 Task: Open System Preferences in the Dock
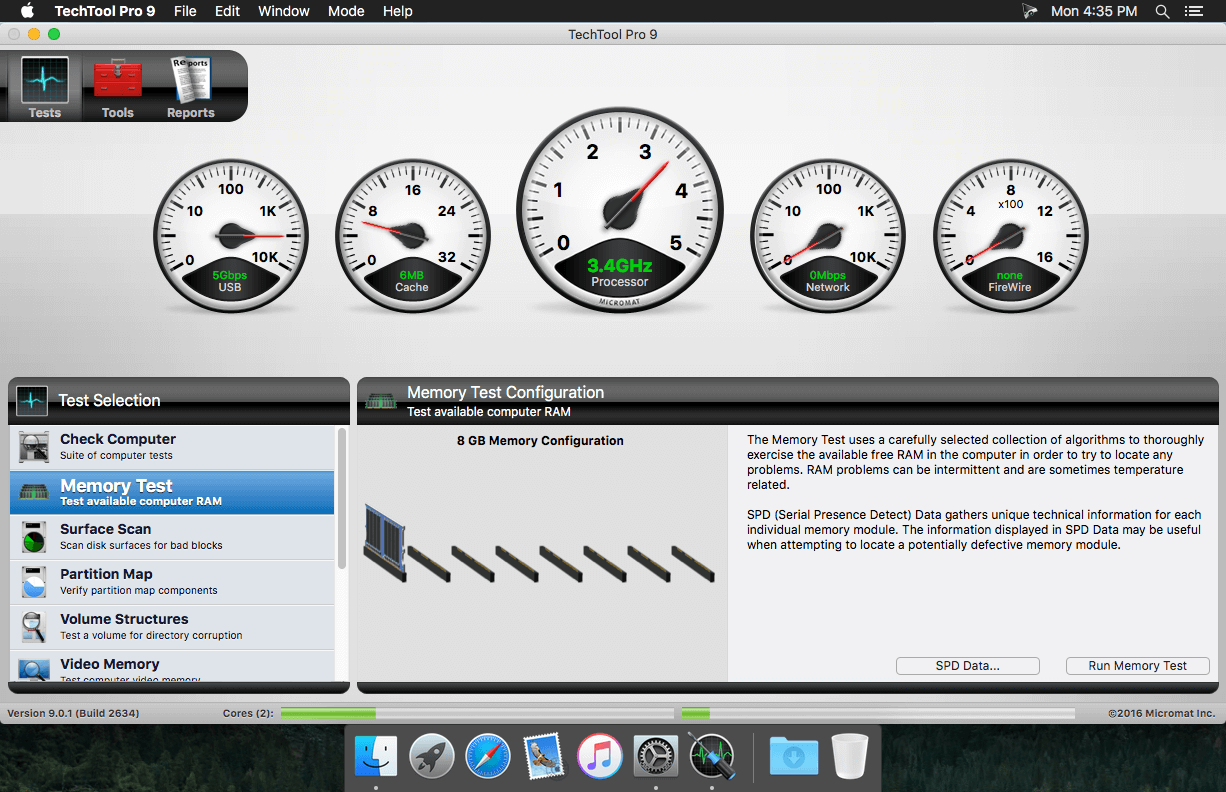click(x=656, y=756)
